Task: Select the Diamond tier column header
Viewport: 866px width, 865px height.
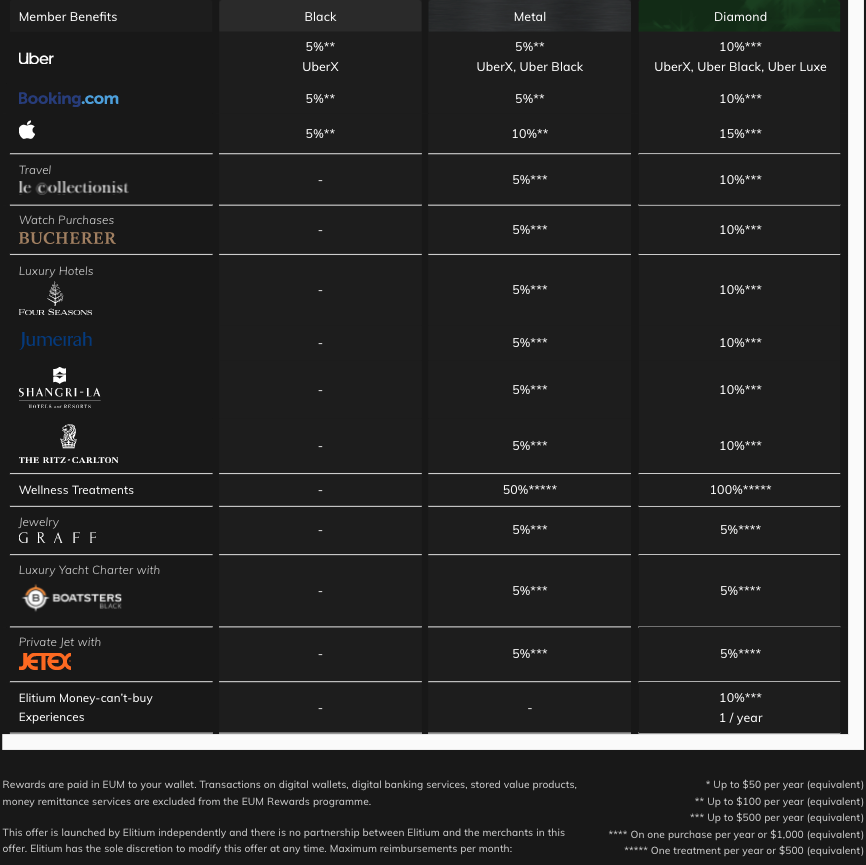Action: point(740,17)
